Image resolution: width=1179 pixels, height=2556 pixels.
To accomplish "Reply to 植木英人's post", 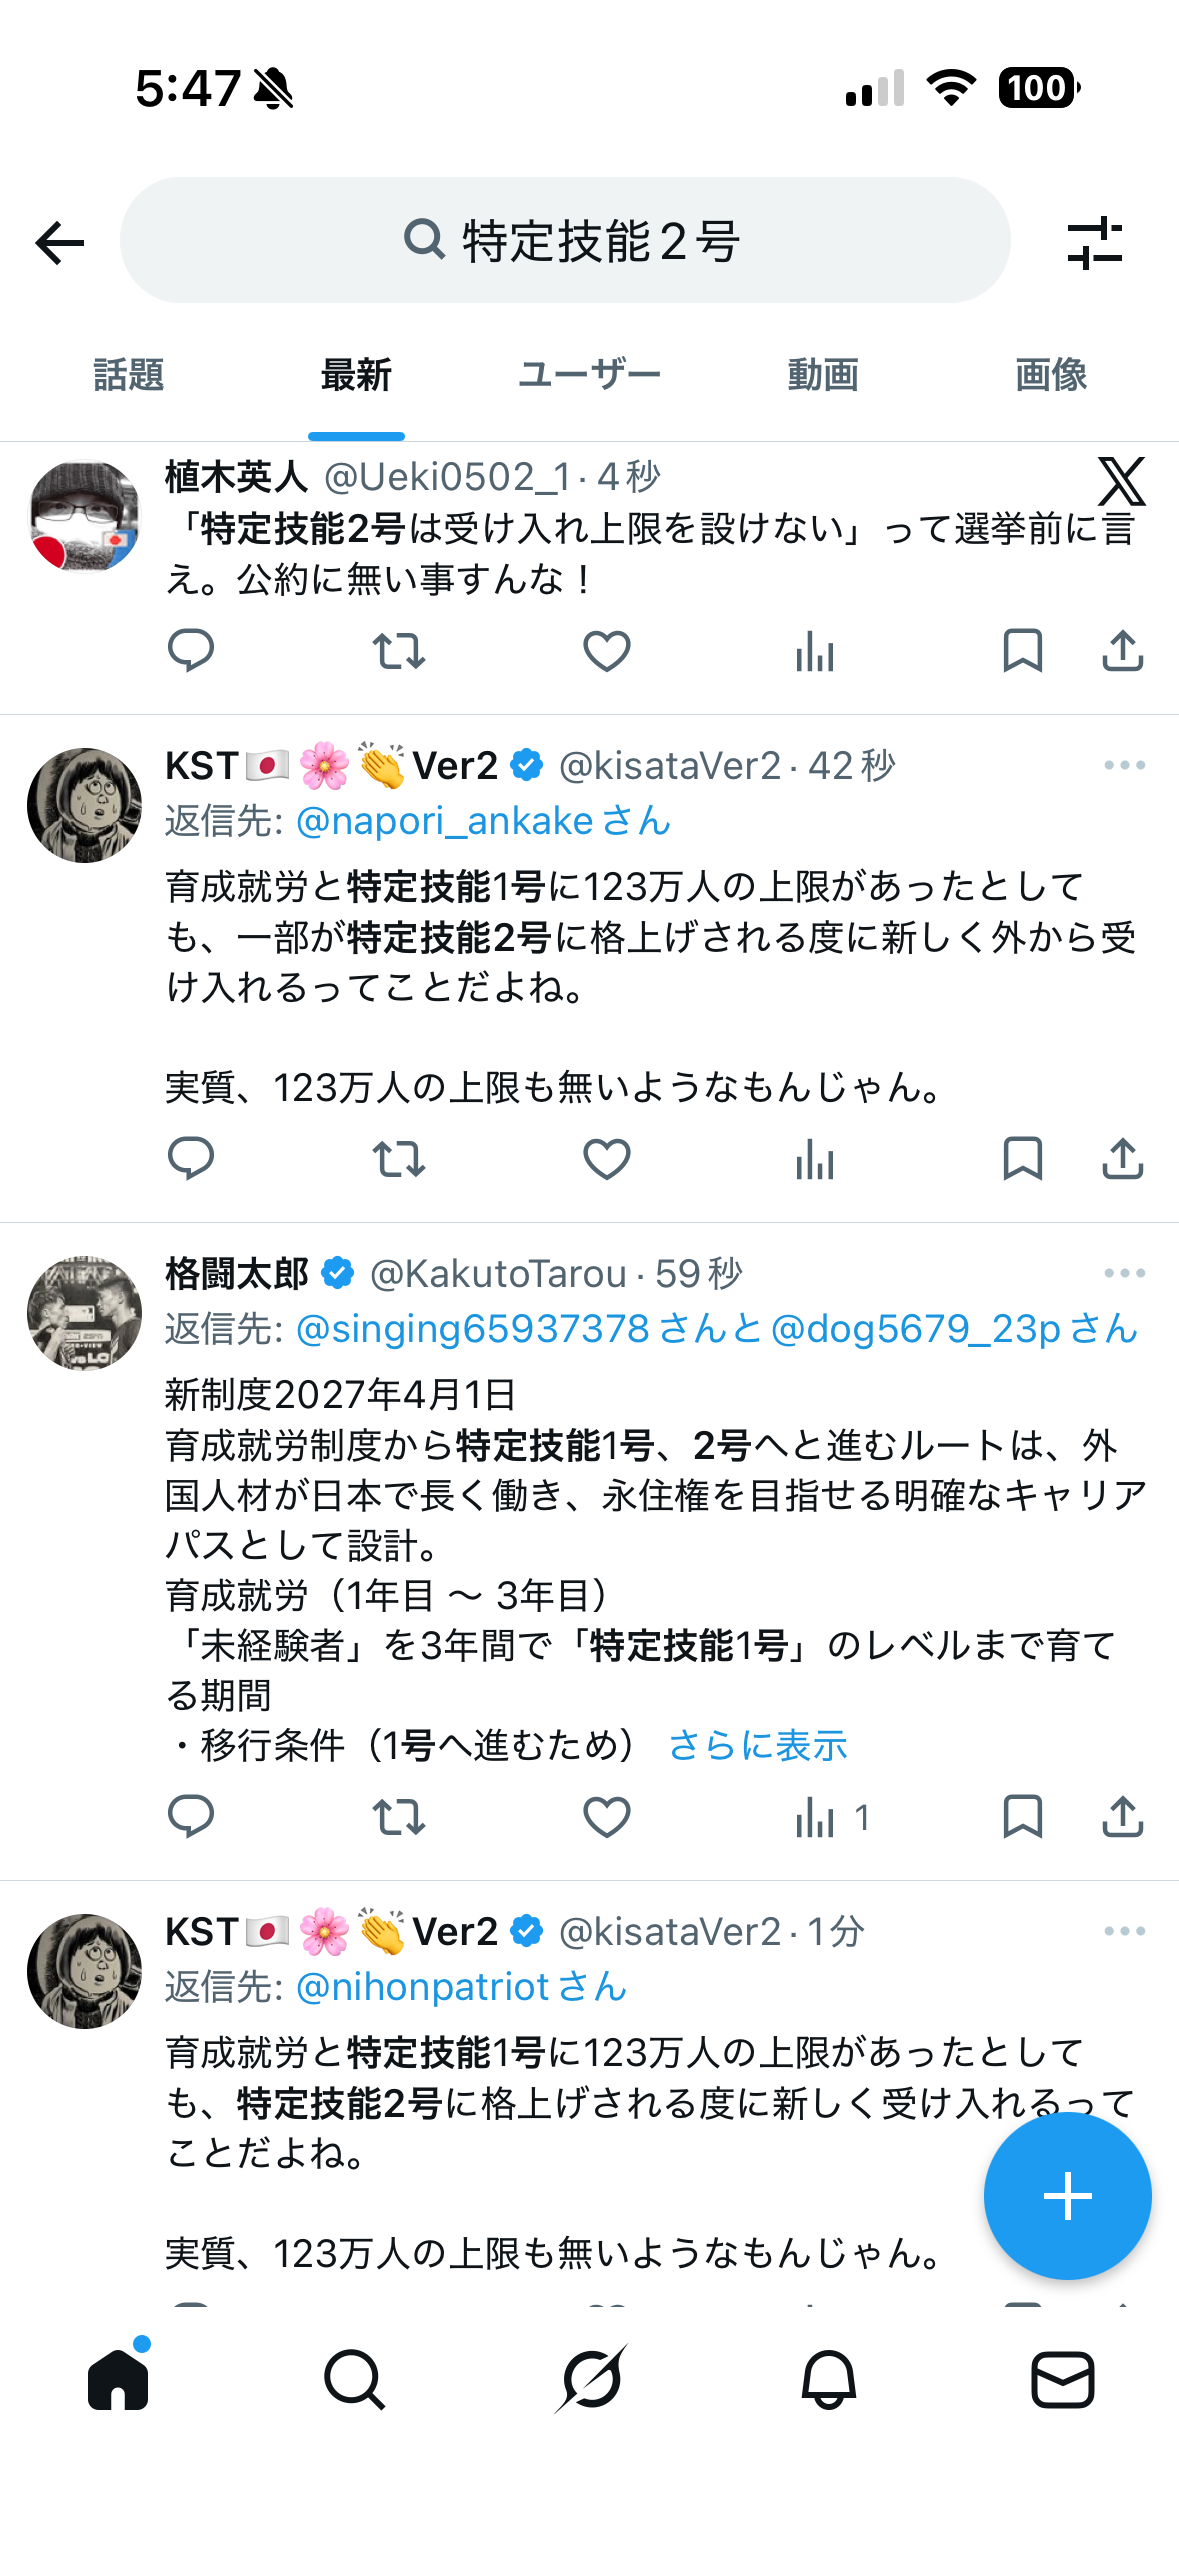I will pyautogui.click(x=191, y=651).
